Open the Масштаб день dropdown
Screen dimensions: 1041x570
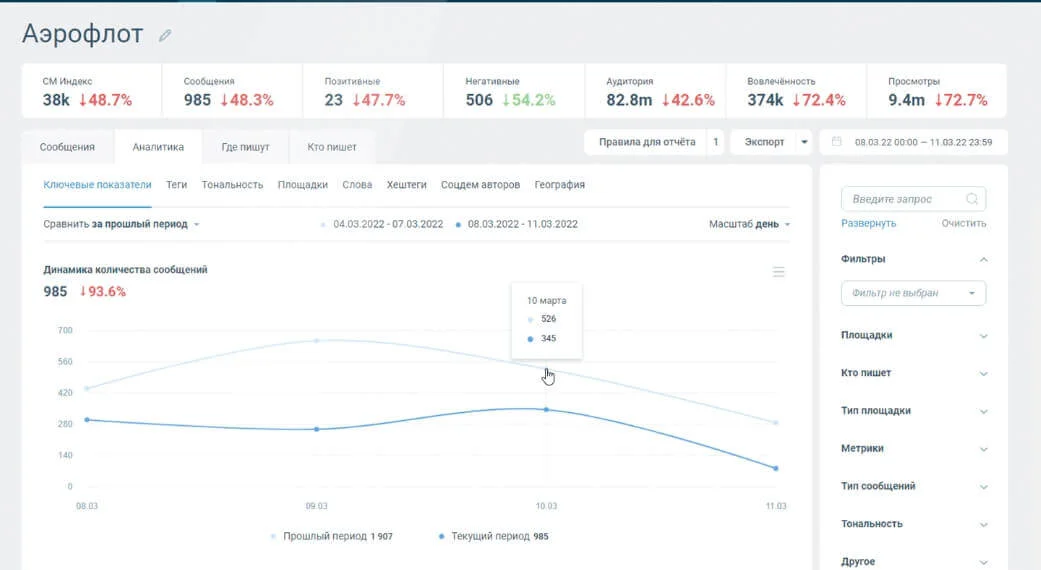(x=750, y=224)
